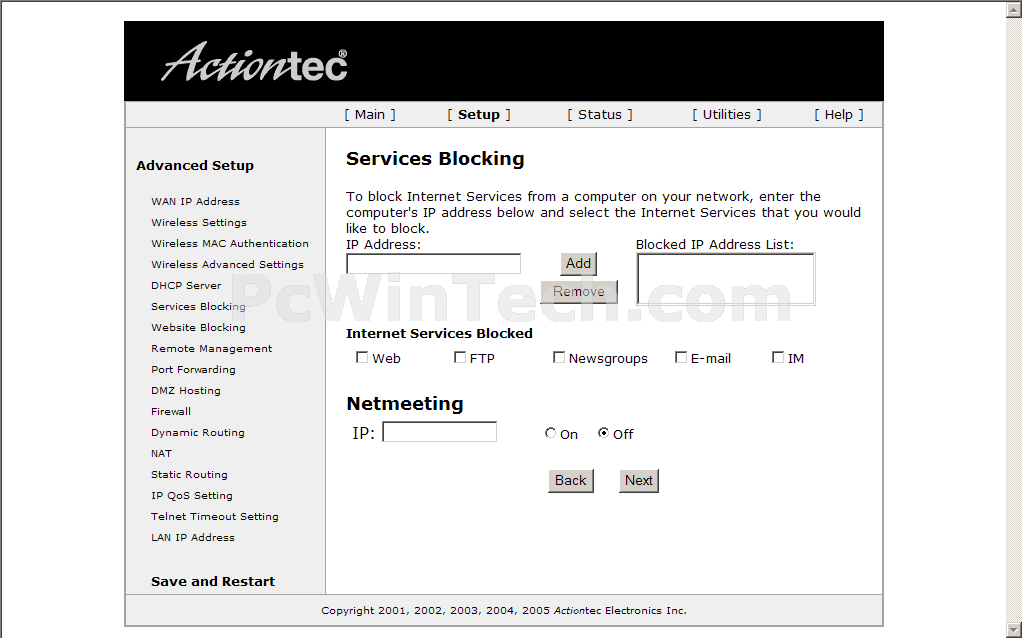Click the Services Blocking page heading
The height and width of the screenshot is (638, 1022).
[435, 159]
